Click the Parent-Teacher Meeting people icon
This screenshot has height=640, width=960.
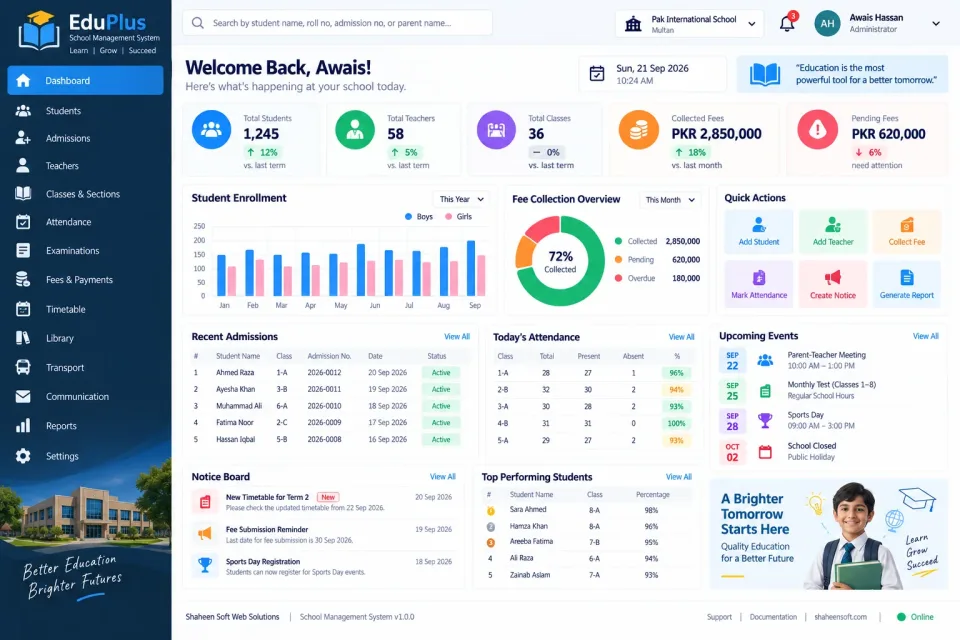pyautogui.click(x=765, y=360)
